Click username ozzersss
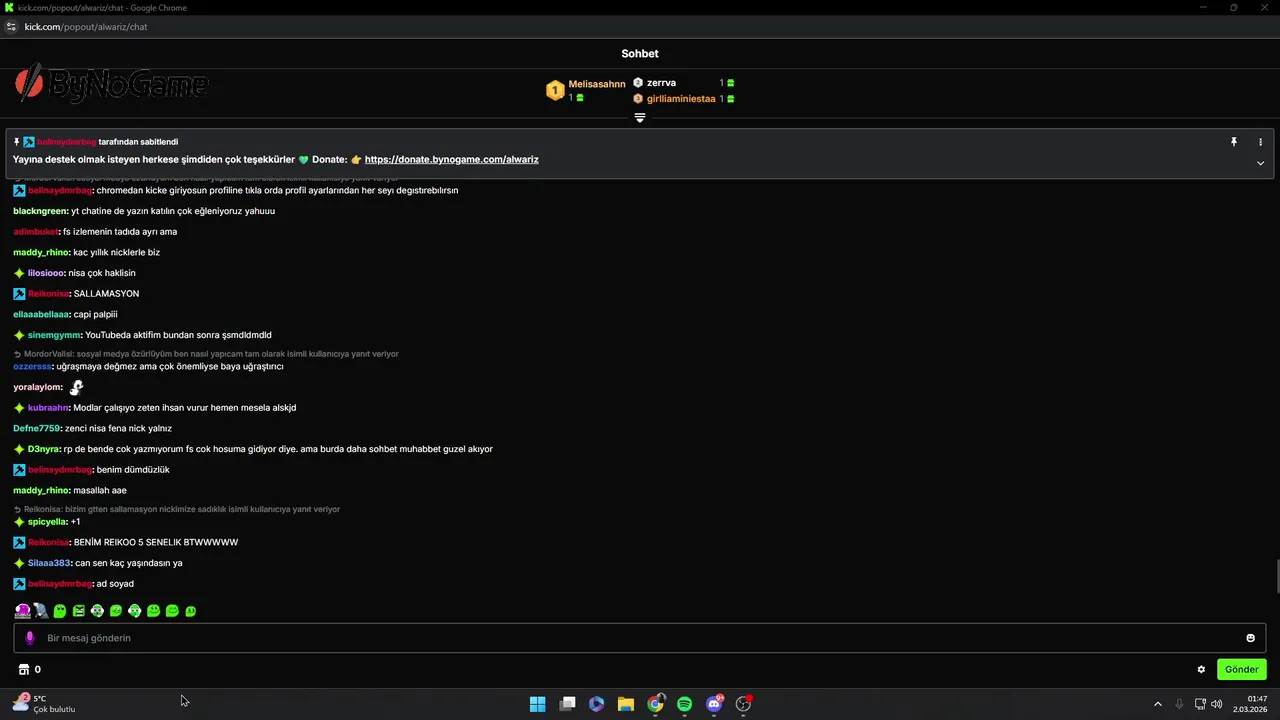The height and width of the screenshot is (720, 1280). (32, 367)
